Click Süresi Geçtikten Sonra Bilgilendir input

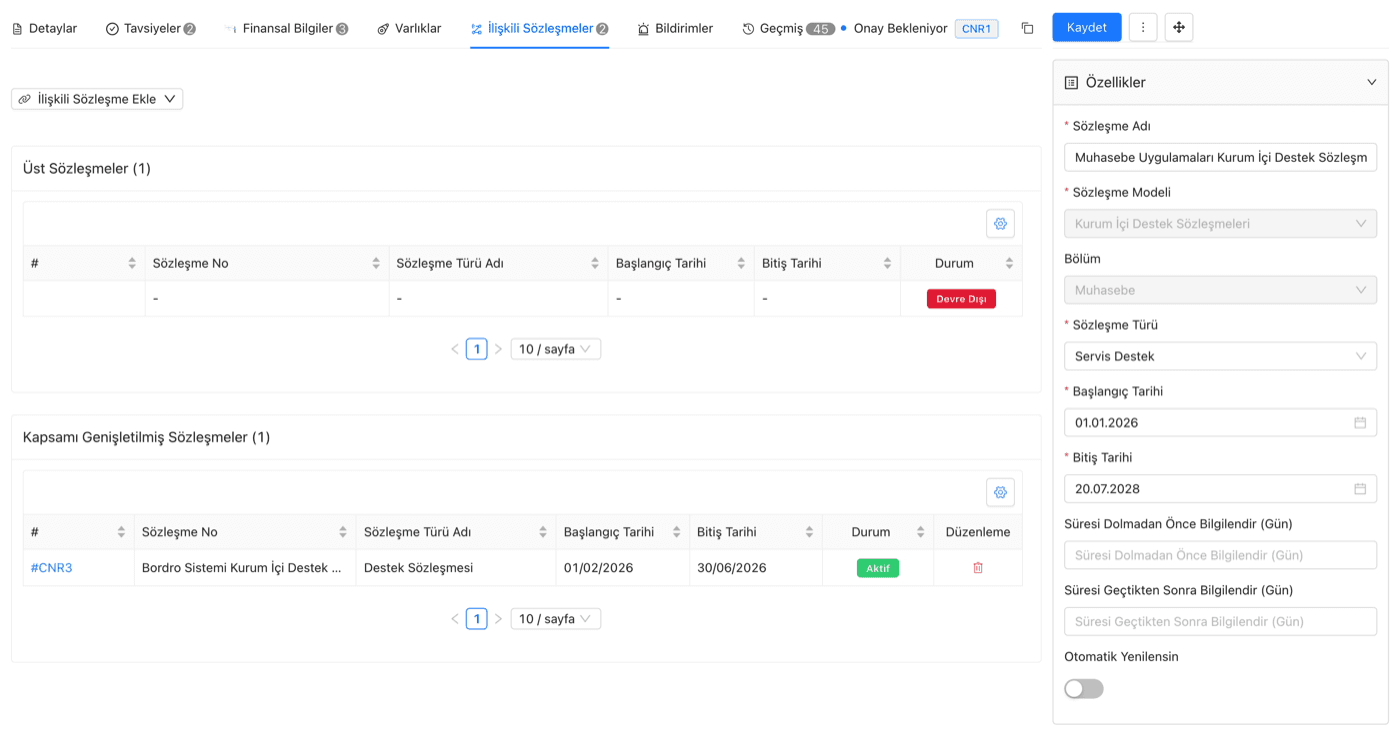[1220, 621]
